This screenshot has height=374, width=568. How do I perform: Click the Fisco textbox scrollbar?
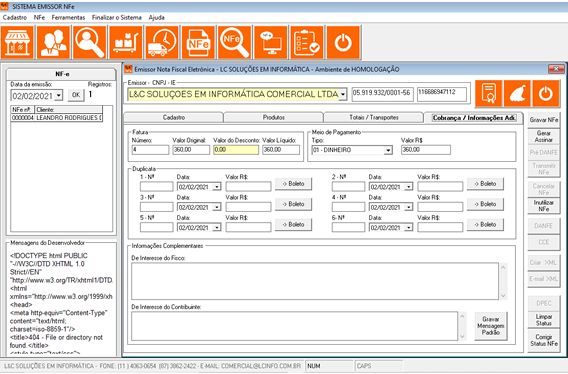503,281
